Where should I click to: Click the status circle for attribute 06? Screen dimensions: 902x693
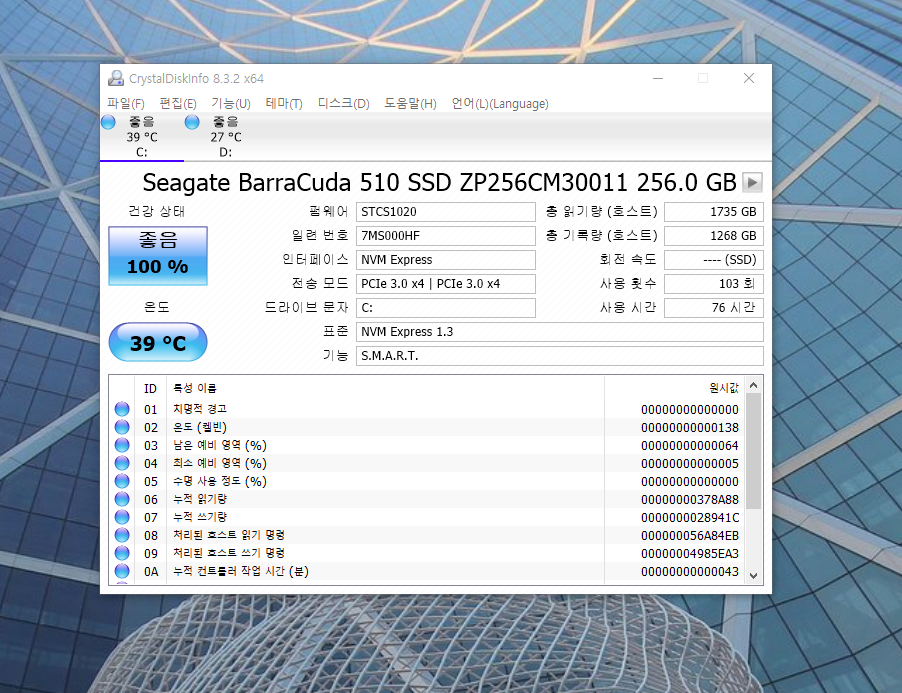pos(122,499)
